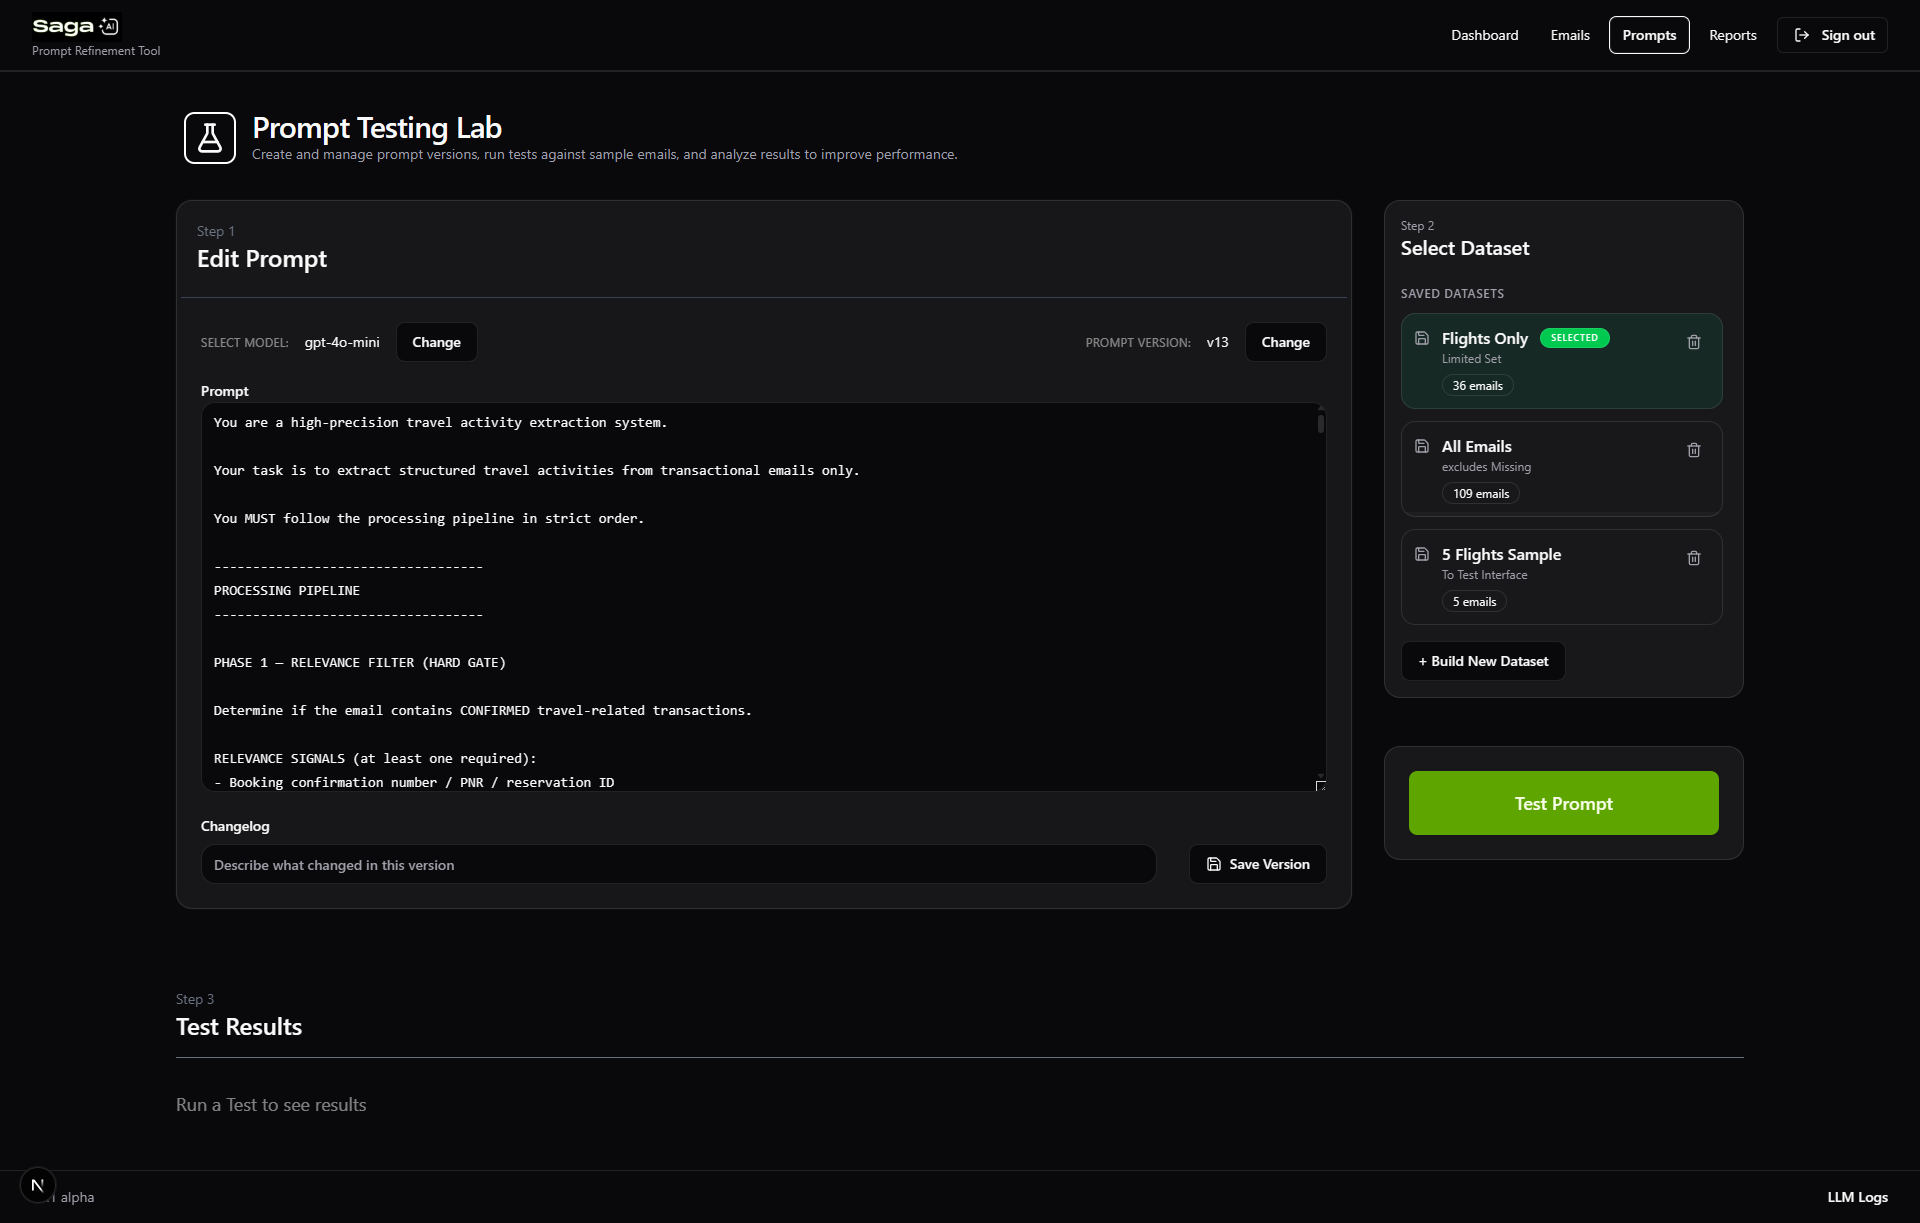Viewport: 1920px width, 1223px height.
Task: Open LLM Logs link
Action: [1857, 1197]
